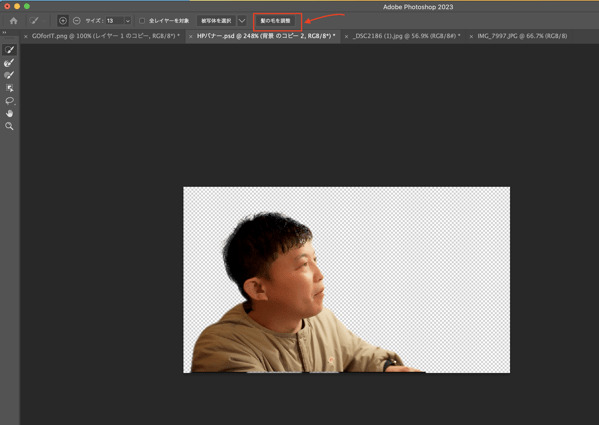Select the Hand tool
Viewport: 599px width, 425px height.
(9, 113)
